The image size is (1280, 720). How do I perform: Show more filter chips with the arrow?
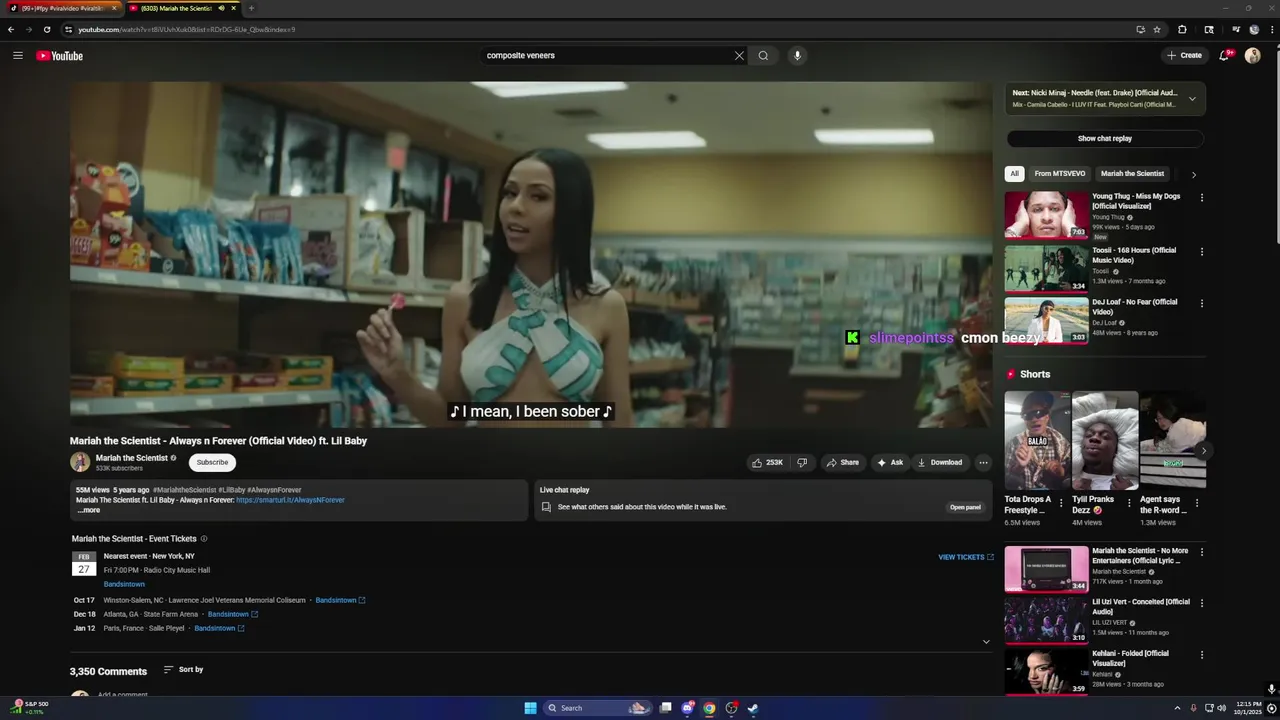coord(1193,175)
